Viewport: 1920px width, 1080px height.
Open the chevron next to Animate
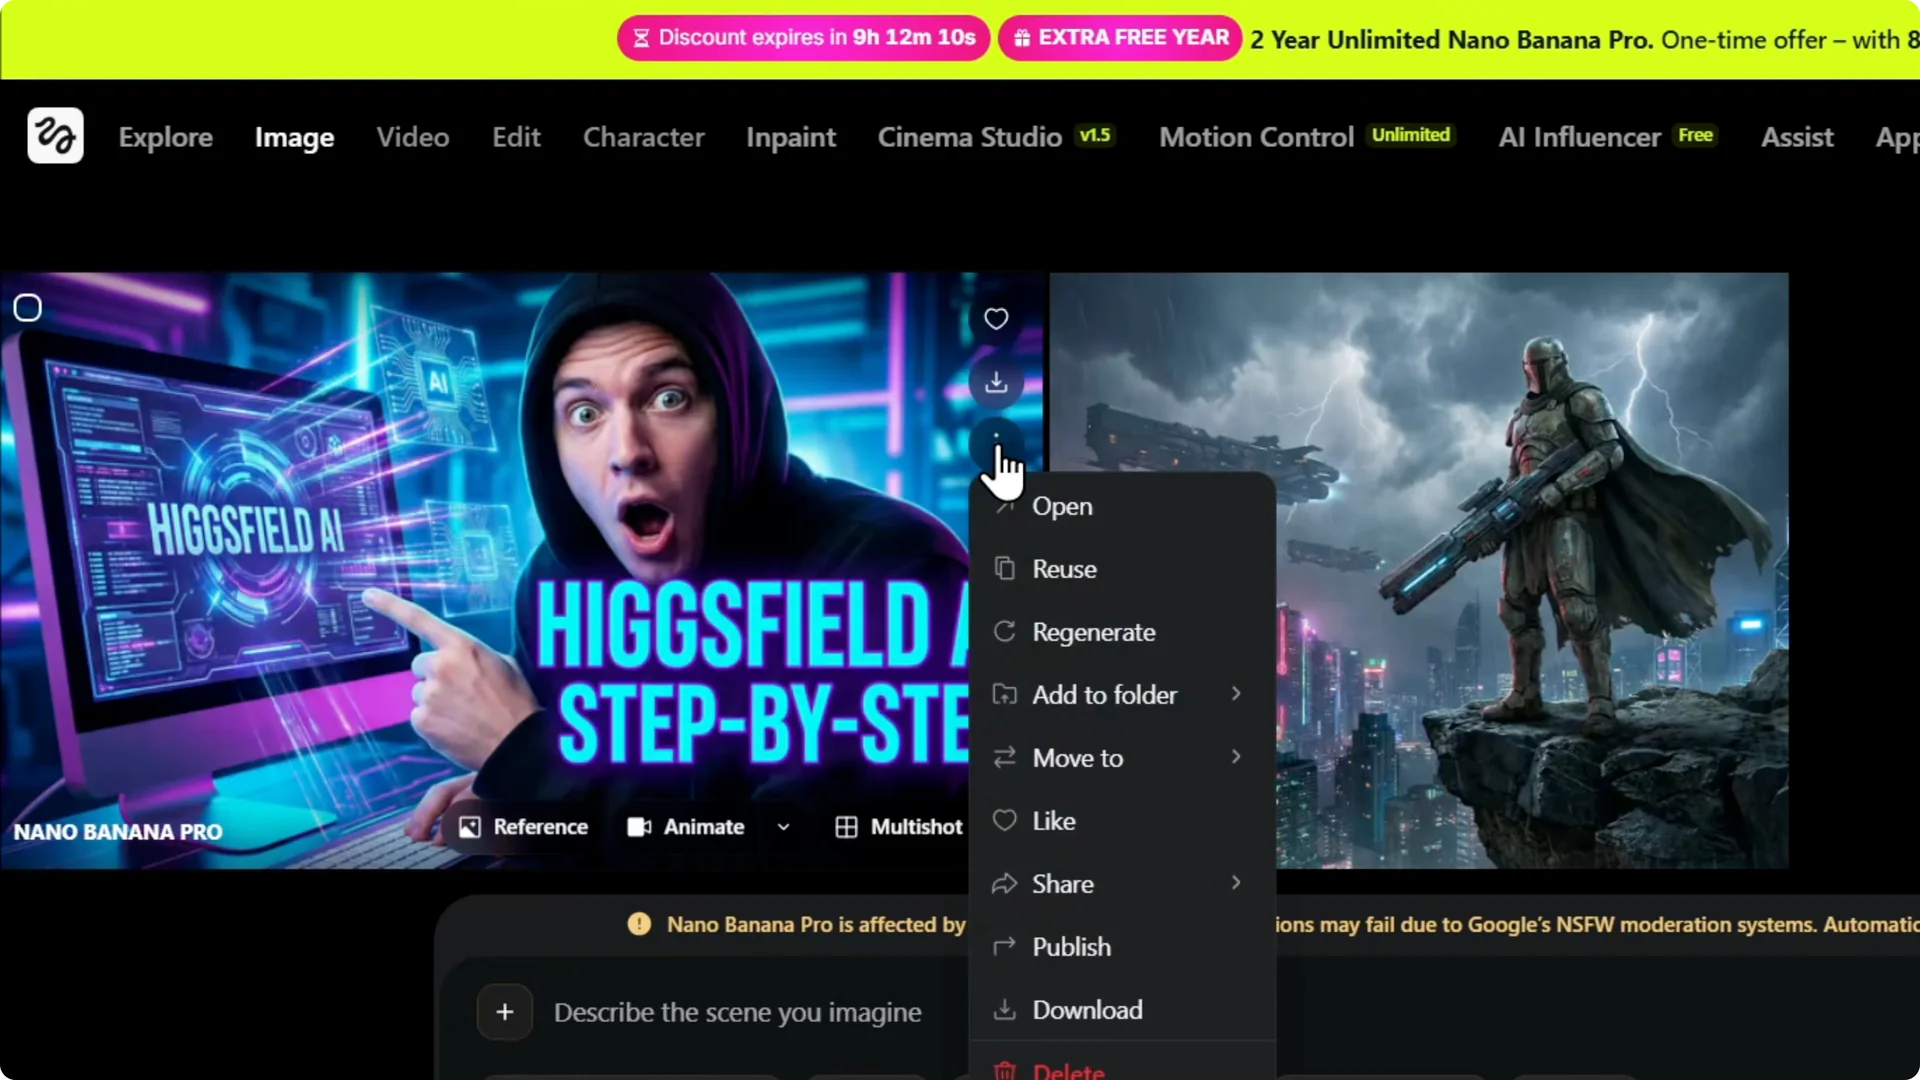pos(783,826)
